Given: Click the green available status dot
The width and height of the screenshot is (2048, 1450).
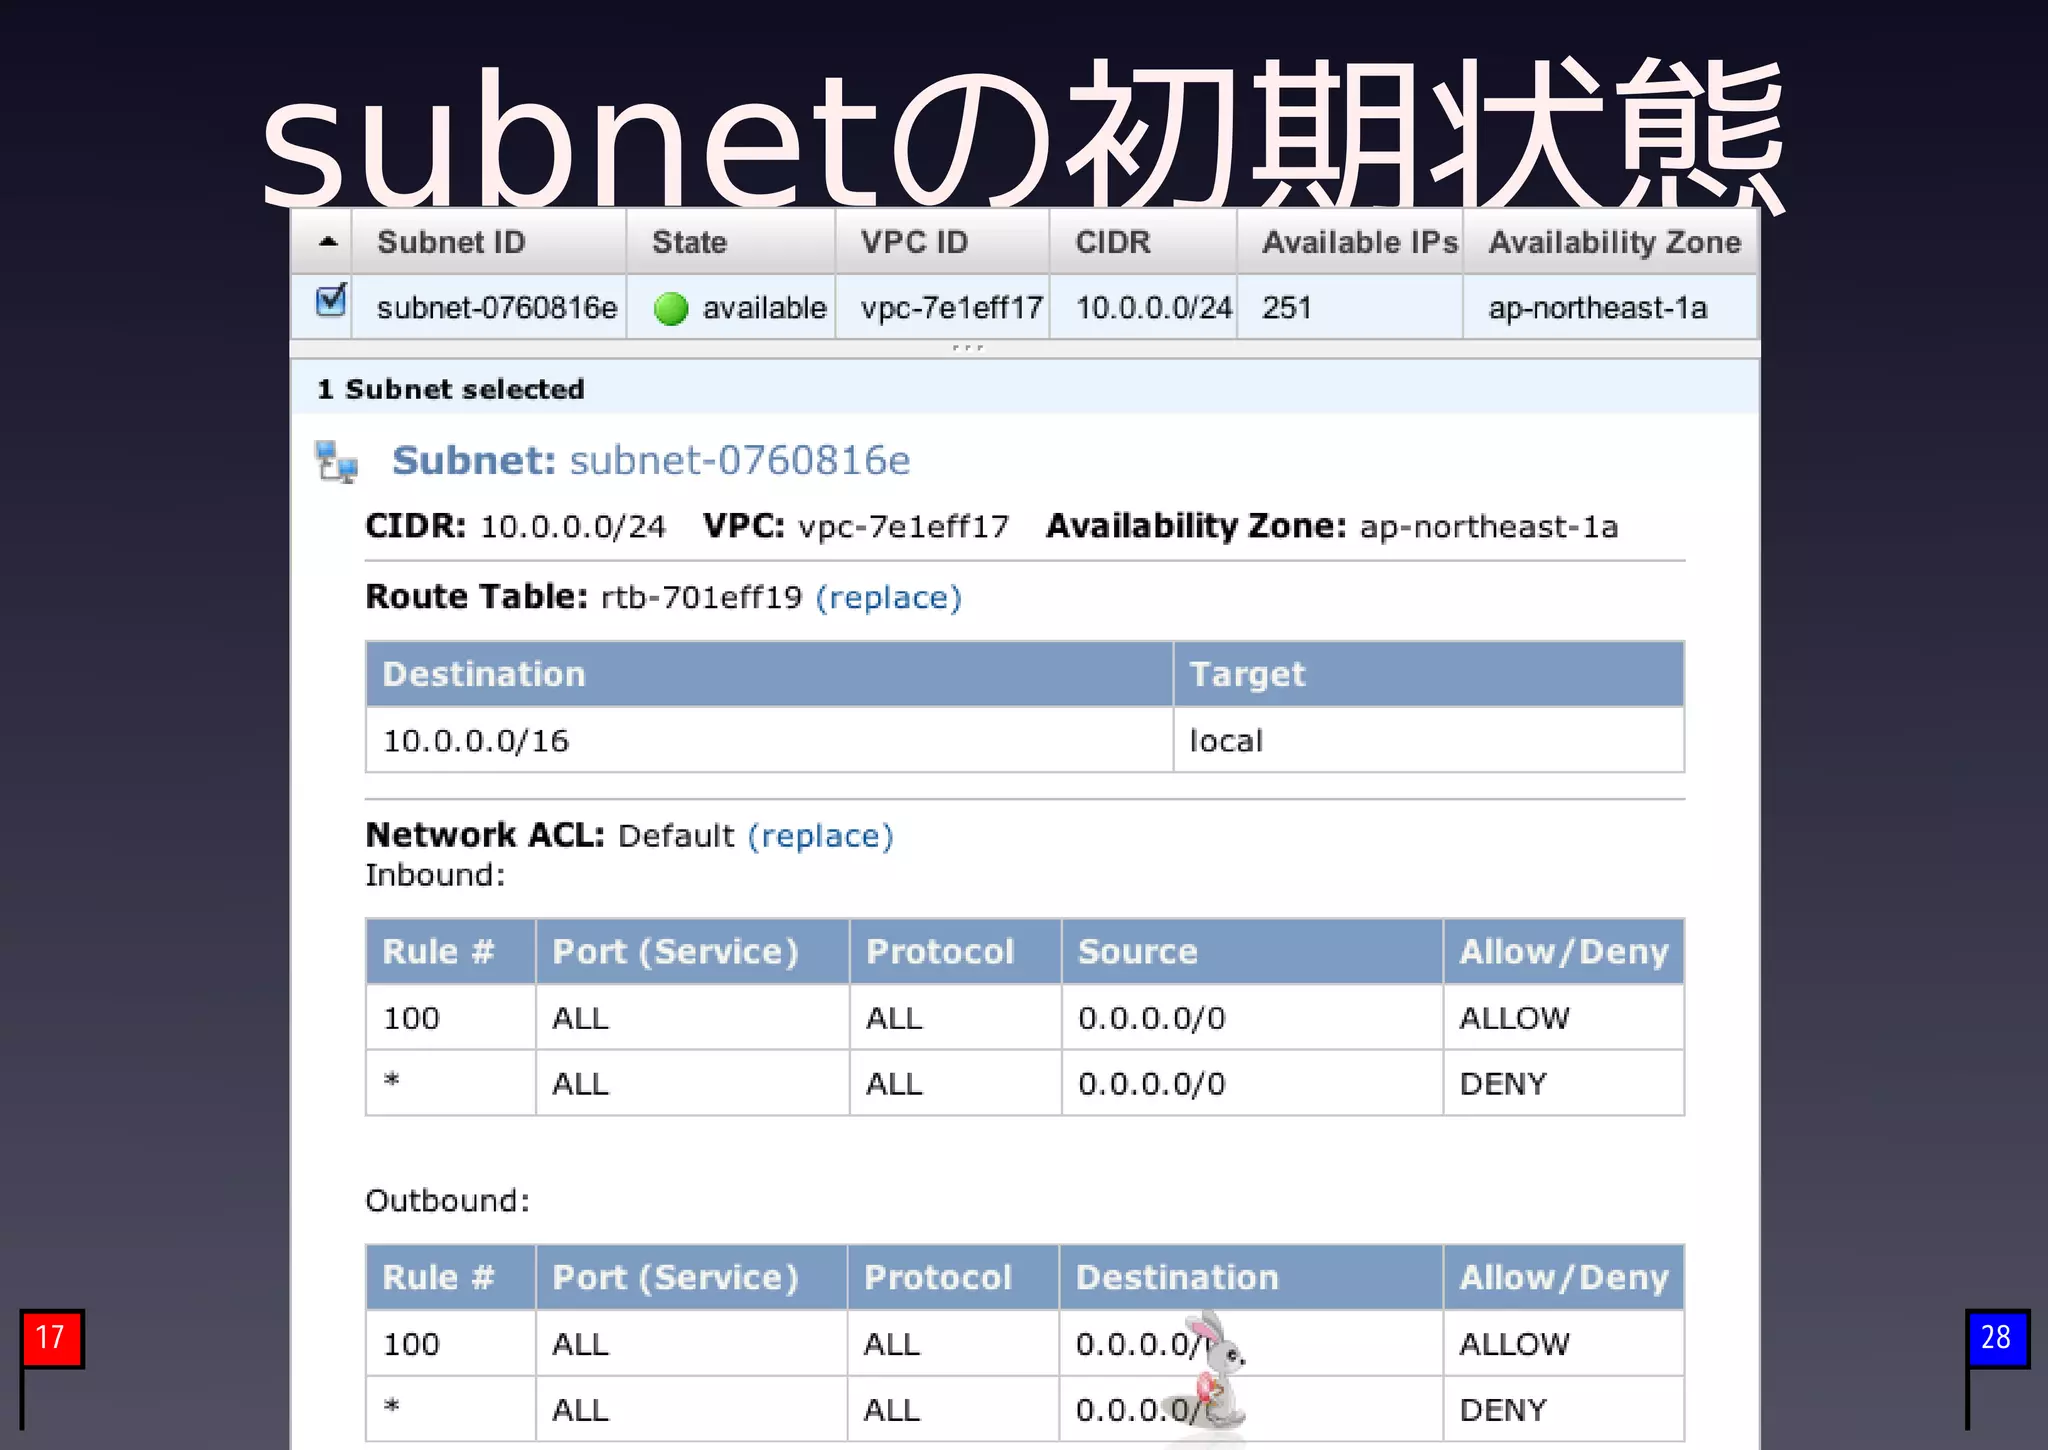Looking at the screenshot, I should point(670,309).
